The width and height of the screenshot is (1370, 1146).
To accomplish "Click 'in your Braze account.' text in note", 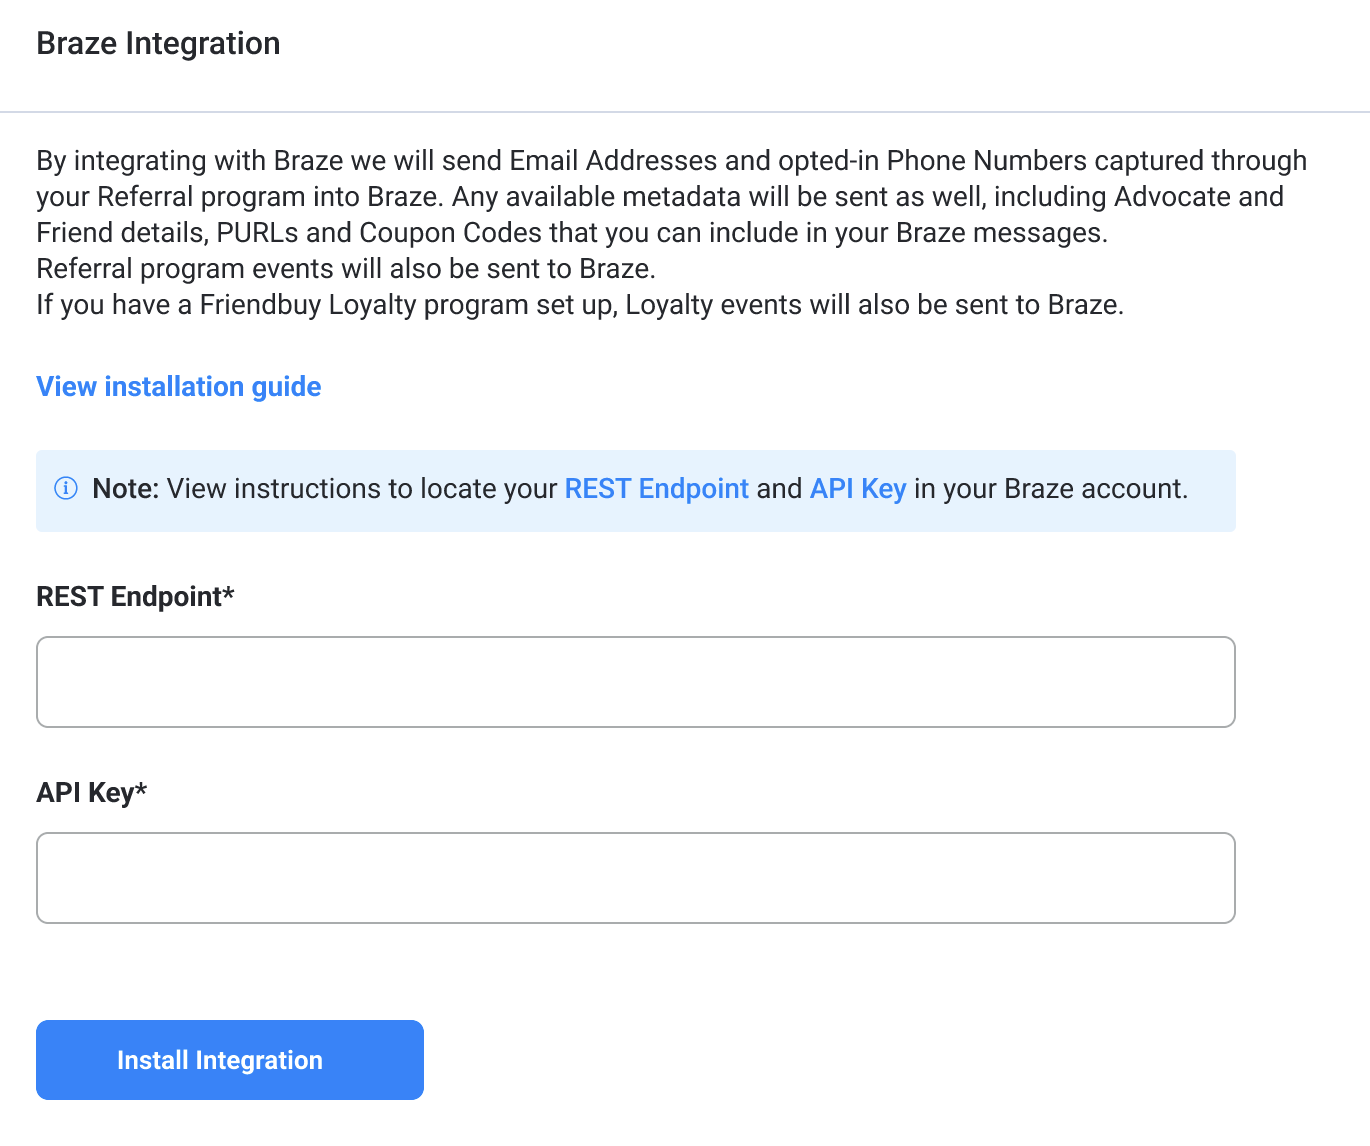I will point(1051,488).
